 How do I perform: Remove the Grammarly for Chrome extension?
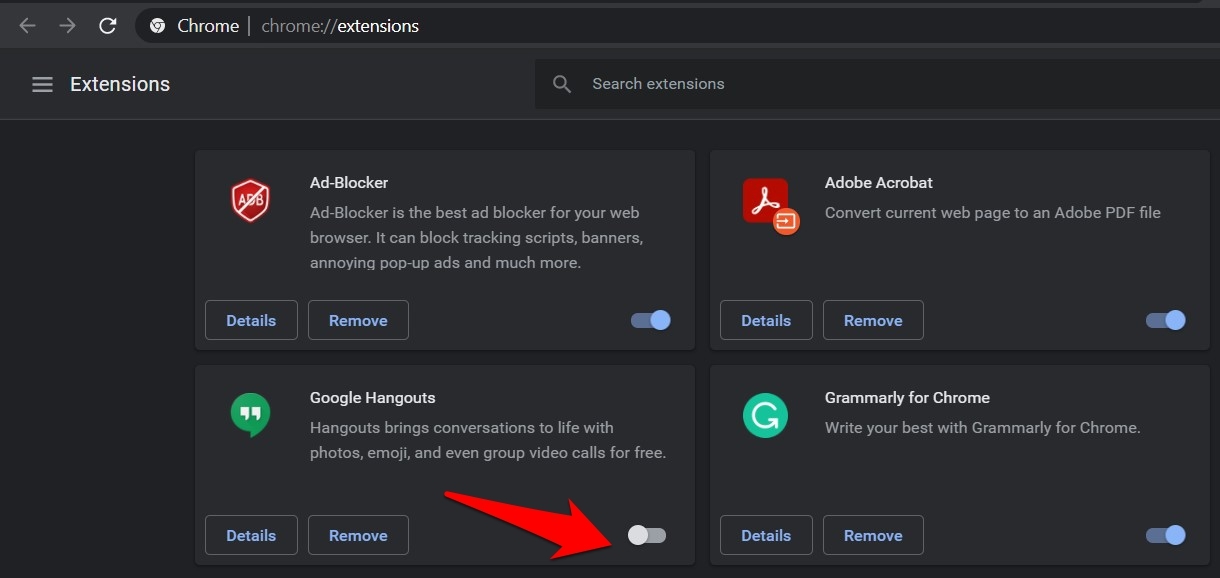tap(873, 535)
